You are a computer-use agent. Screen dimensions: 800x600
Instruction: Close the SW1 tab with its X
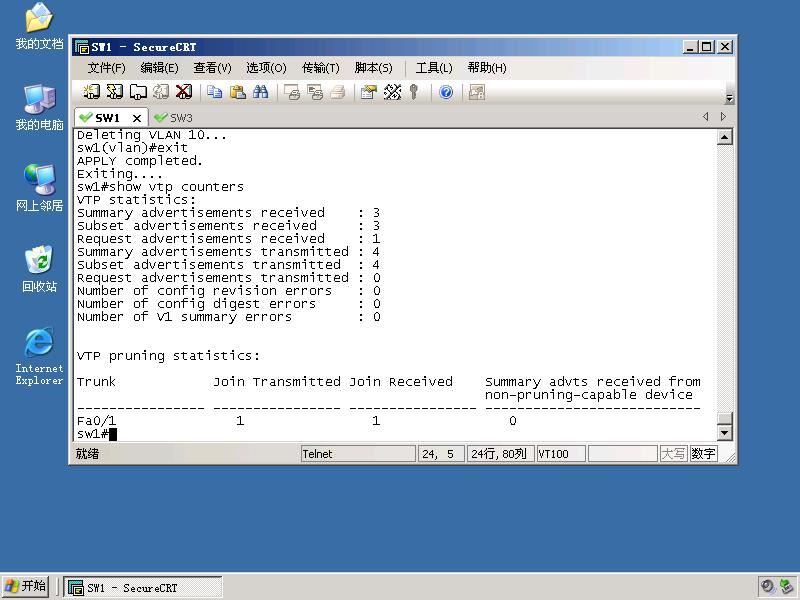137,118
